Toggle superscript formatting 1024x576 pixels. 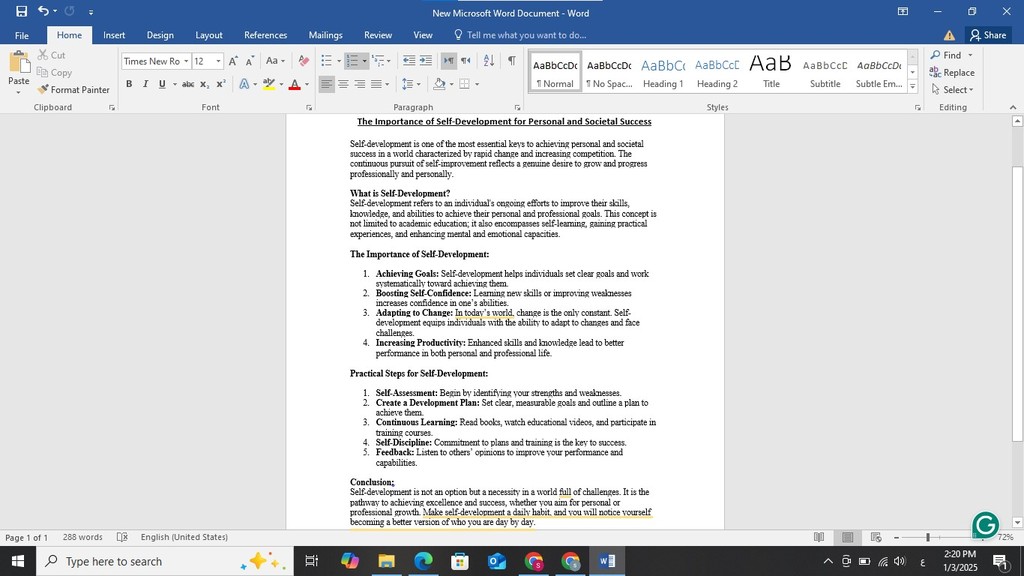tap(221, 84)
